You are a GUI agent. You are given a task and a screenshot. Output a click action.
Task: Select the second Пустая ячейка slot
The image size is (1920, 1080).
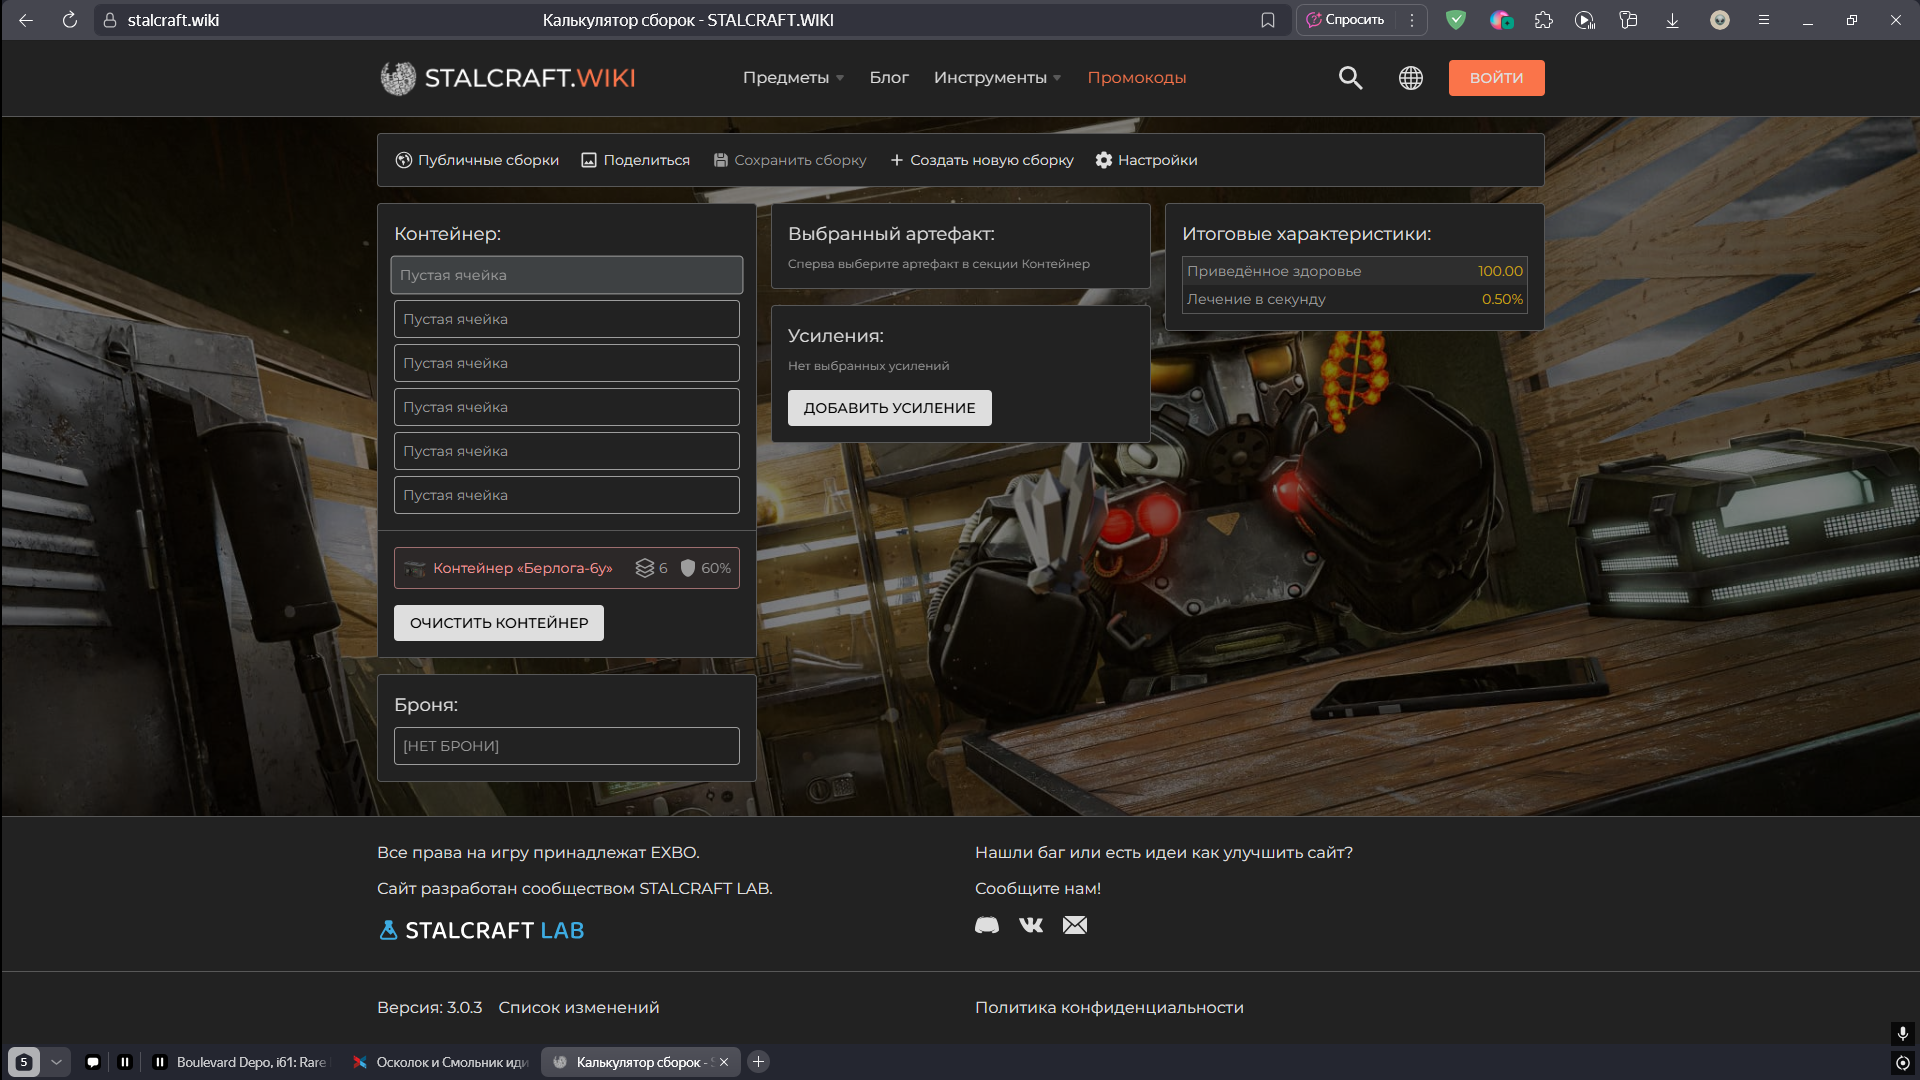[566, 319]
